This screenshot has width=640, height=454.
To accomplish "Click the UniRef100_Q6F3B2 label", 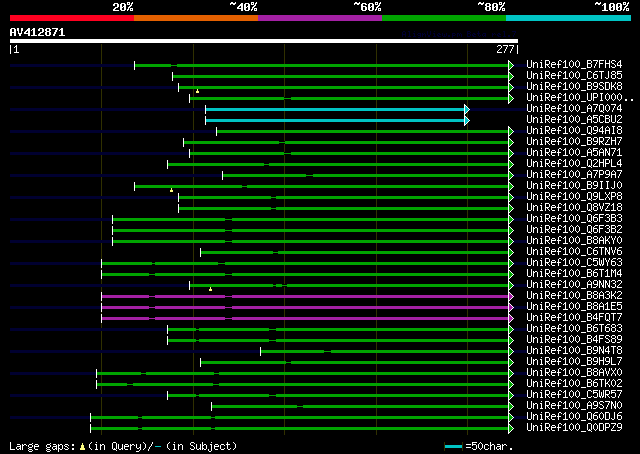I will tap(574, 230).
